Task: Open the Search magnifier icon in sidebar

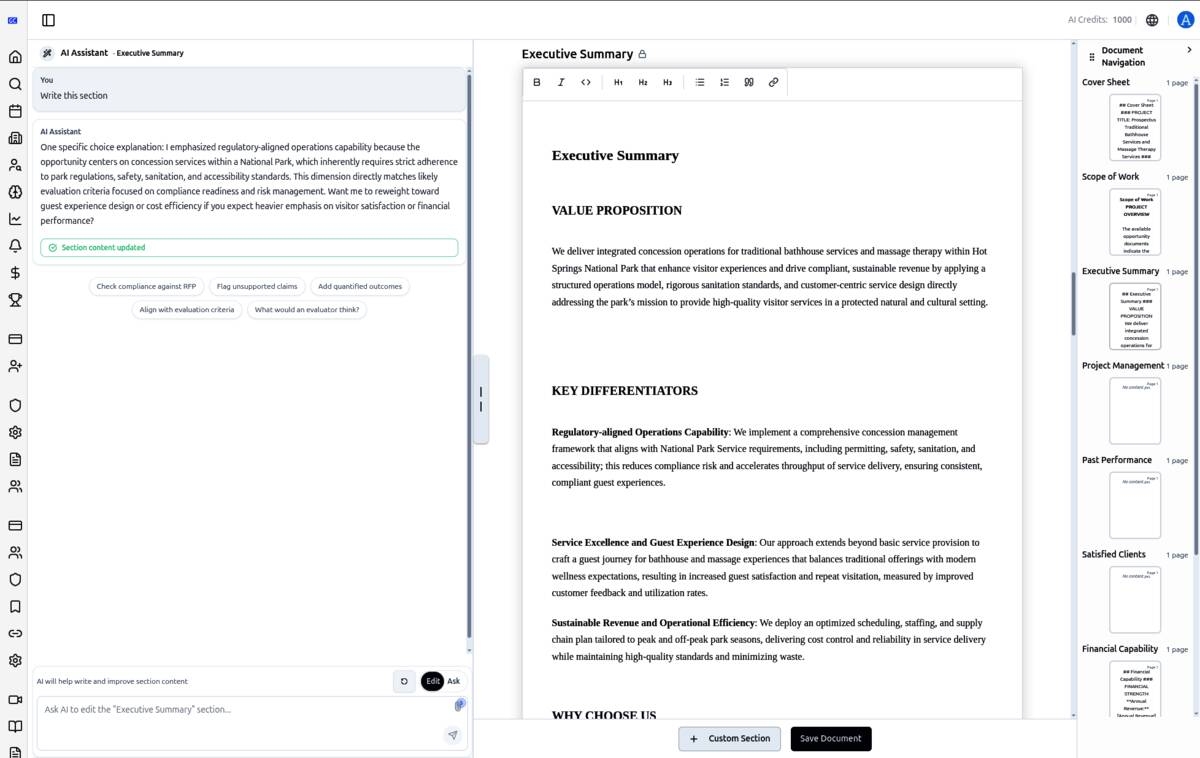Action: 15,84
